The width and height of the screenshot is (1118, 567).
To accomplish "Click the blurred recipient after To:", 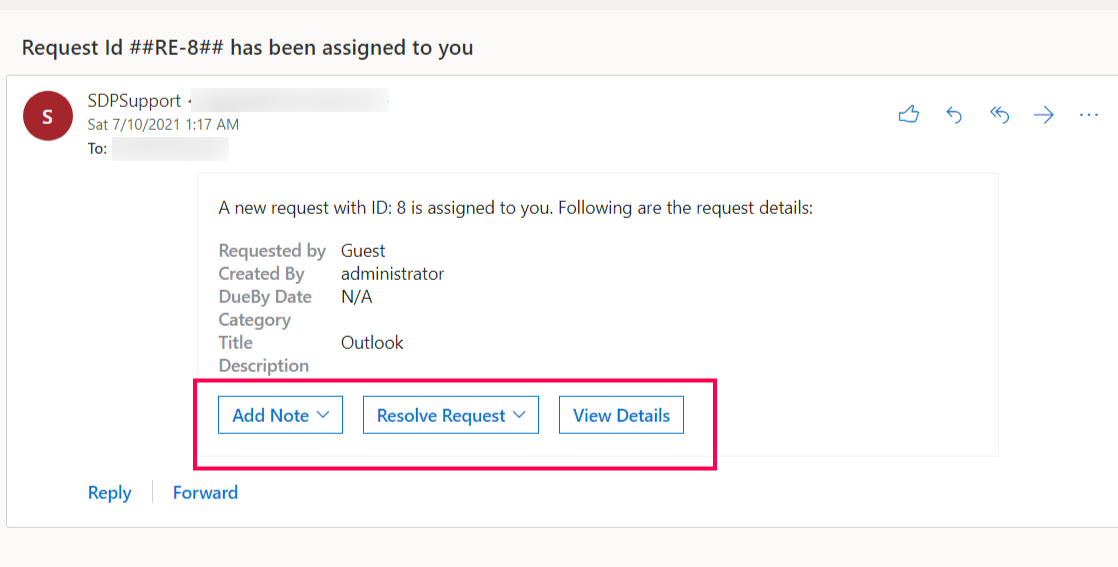I will pyautogui.click(x=170, y=148).
